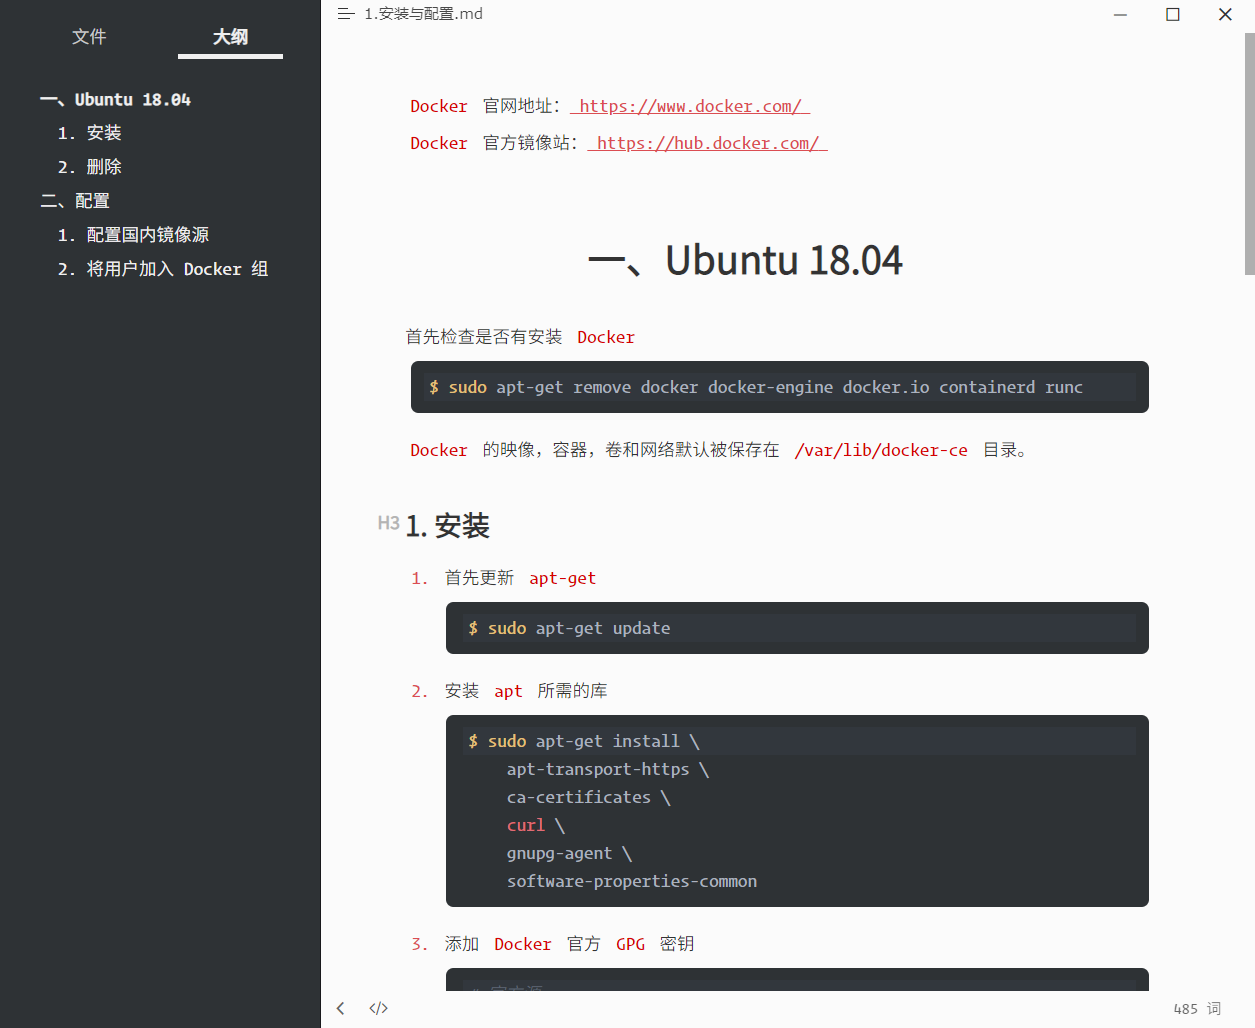
Task: Click the H3 marker beside 1. 安装
Action: 388,523
